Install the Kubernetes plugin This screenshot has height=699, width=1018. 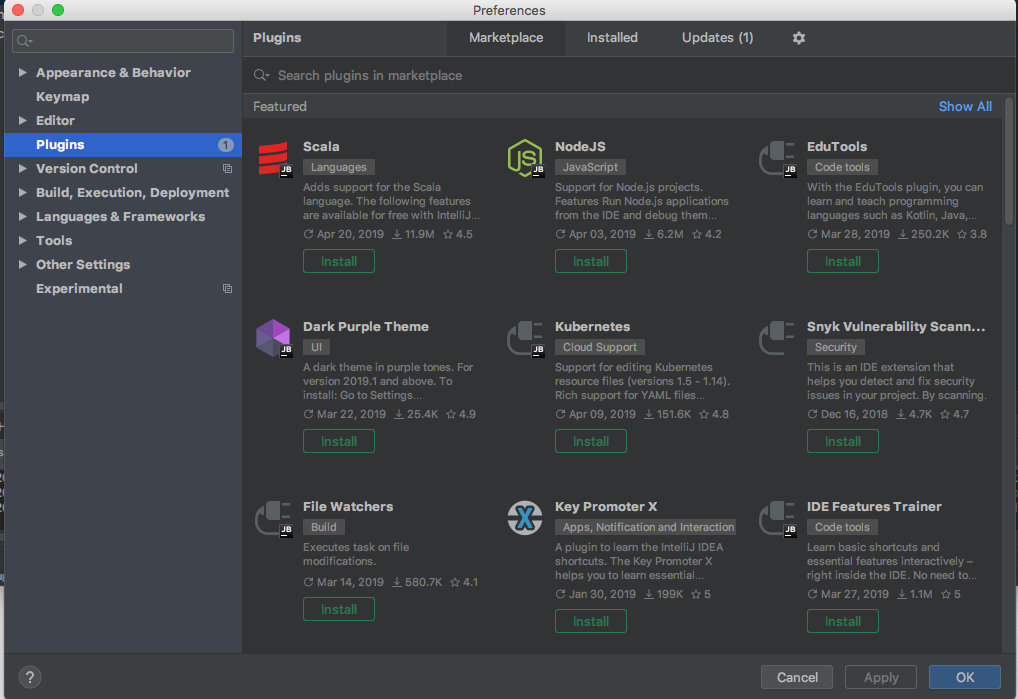590,441
